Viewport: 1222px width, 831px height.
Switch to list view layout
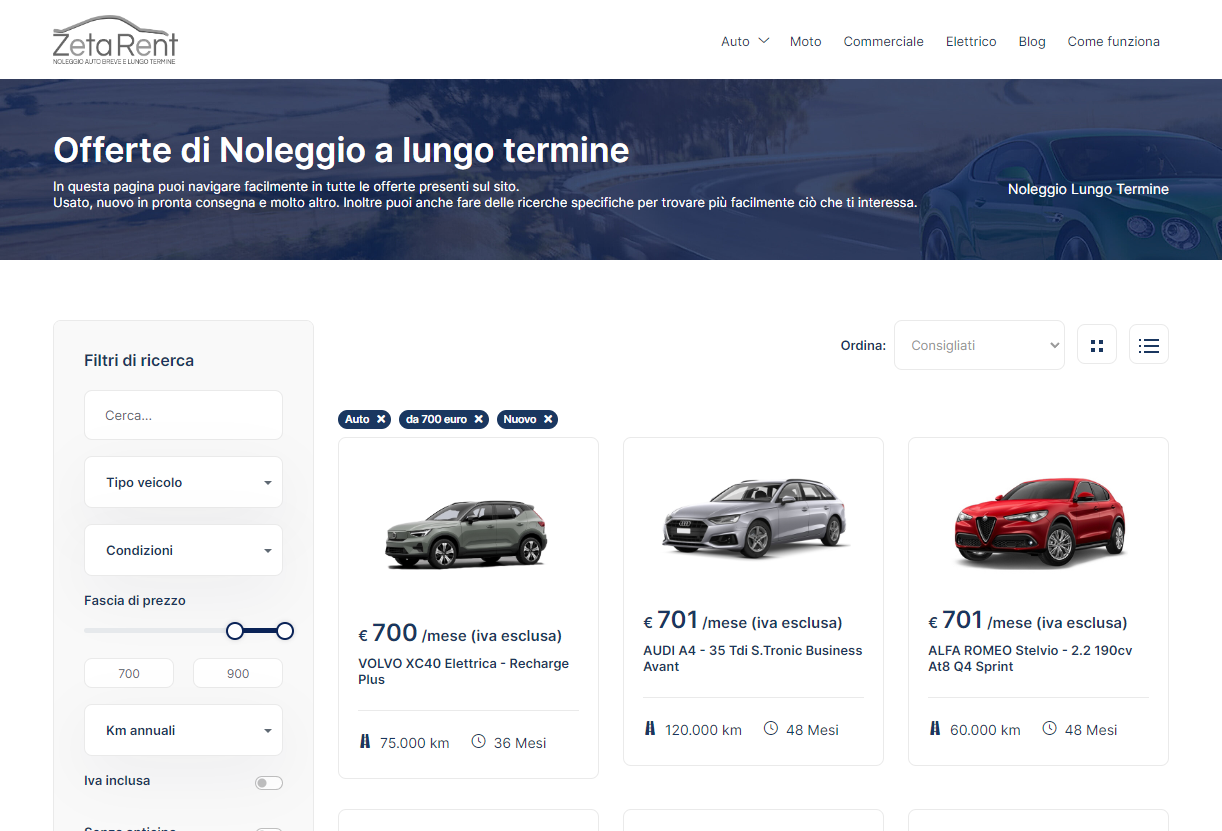point(1149,345)
